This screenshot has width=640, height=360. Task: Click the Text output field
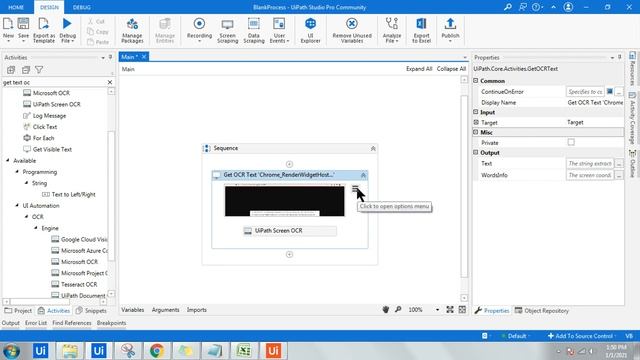[x=590, y=164]
